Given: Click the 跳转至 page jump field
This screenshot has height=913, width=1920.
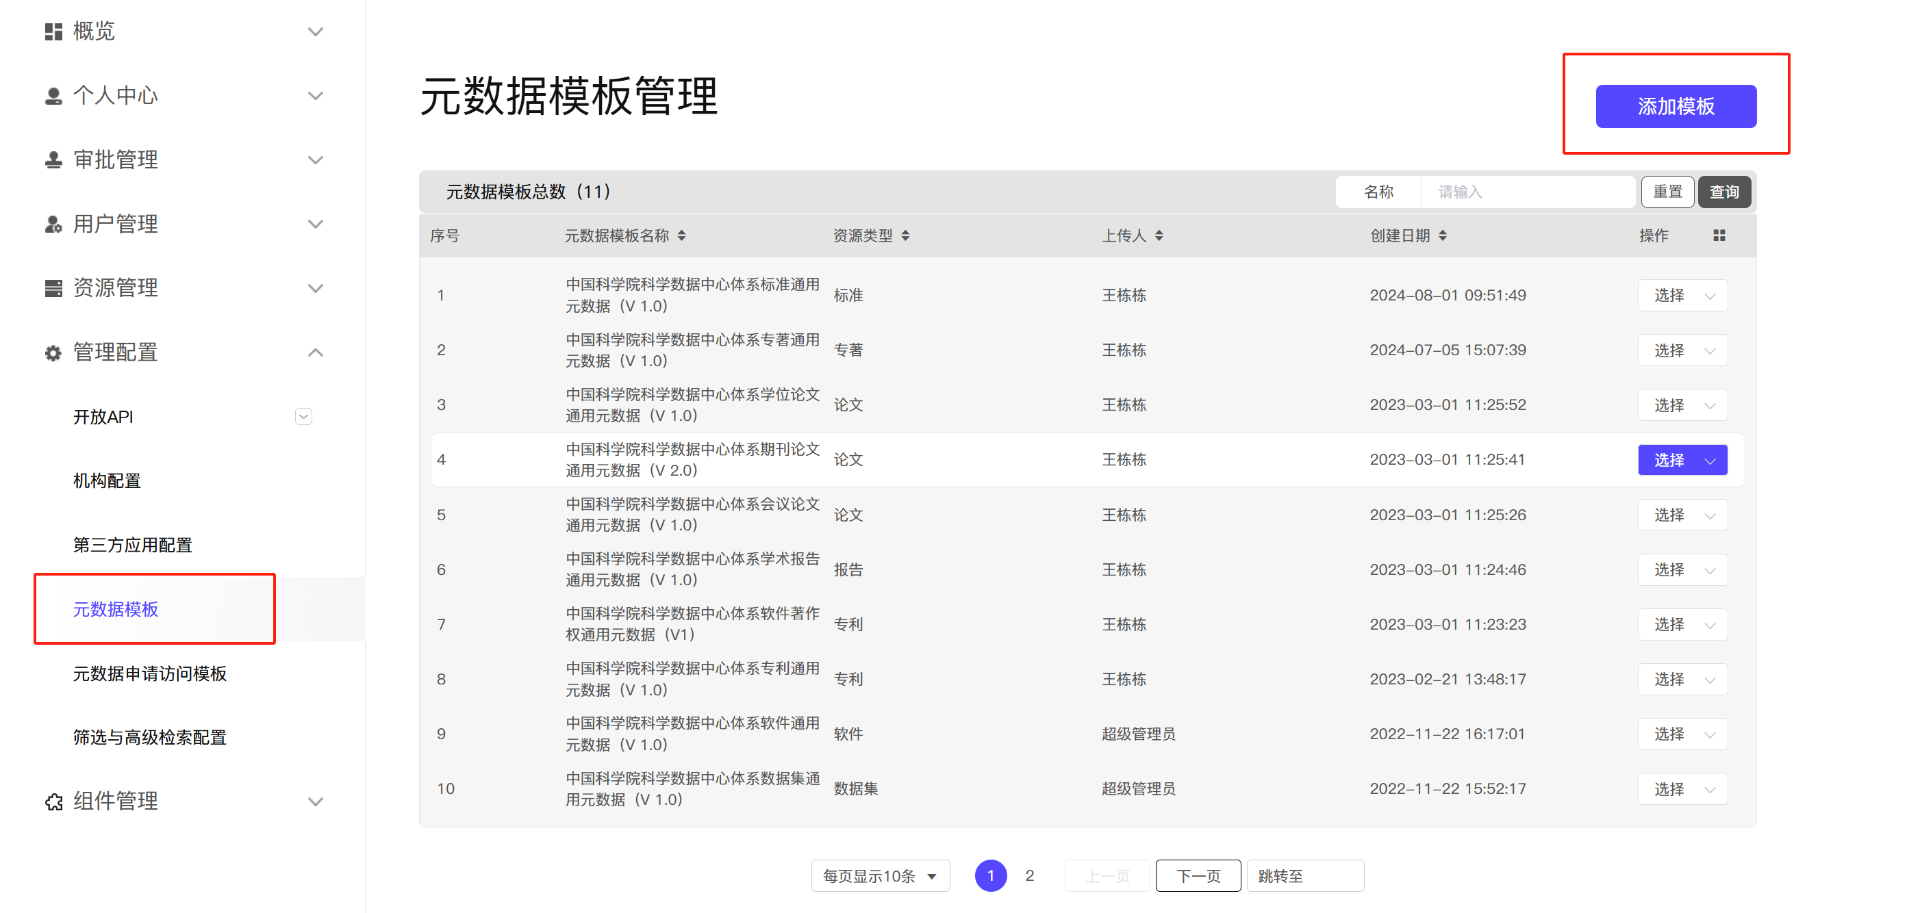Looking at the screenshot, I should coord(1305,876).
